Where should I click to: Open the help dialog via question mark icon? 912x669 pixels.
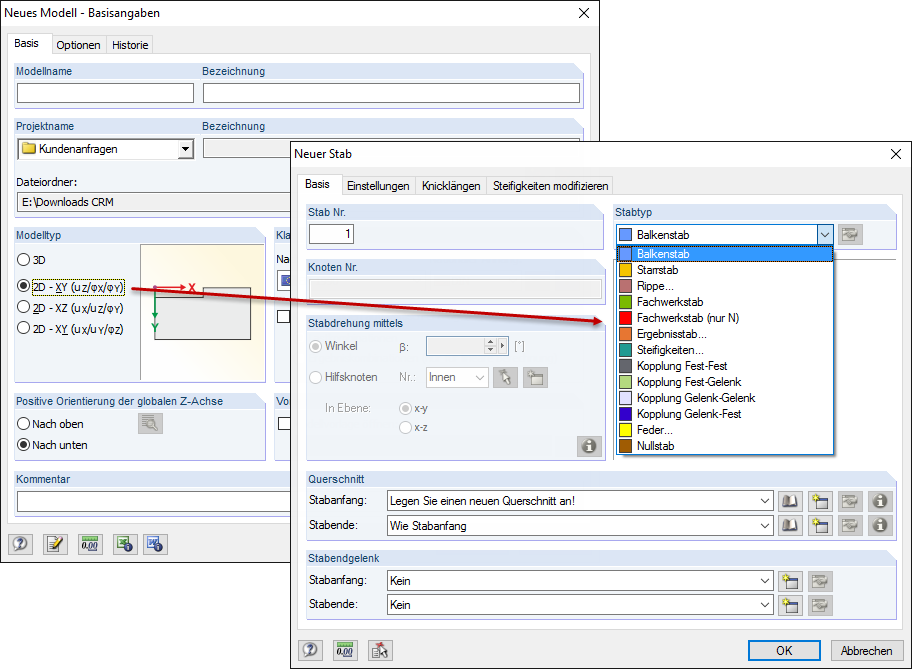pos(20,544)
